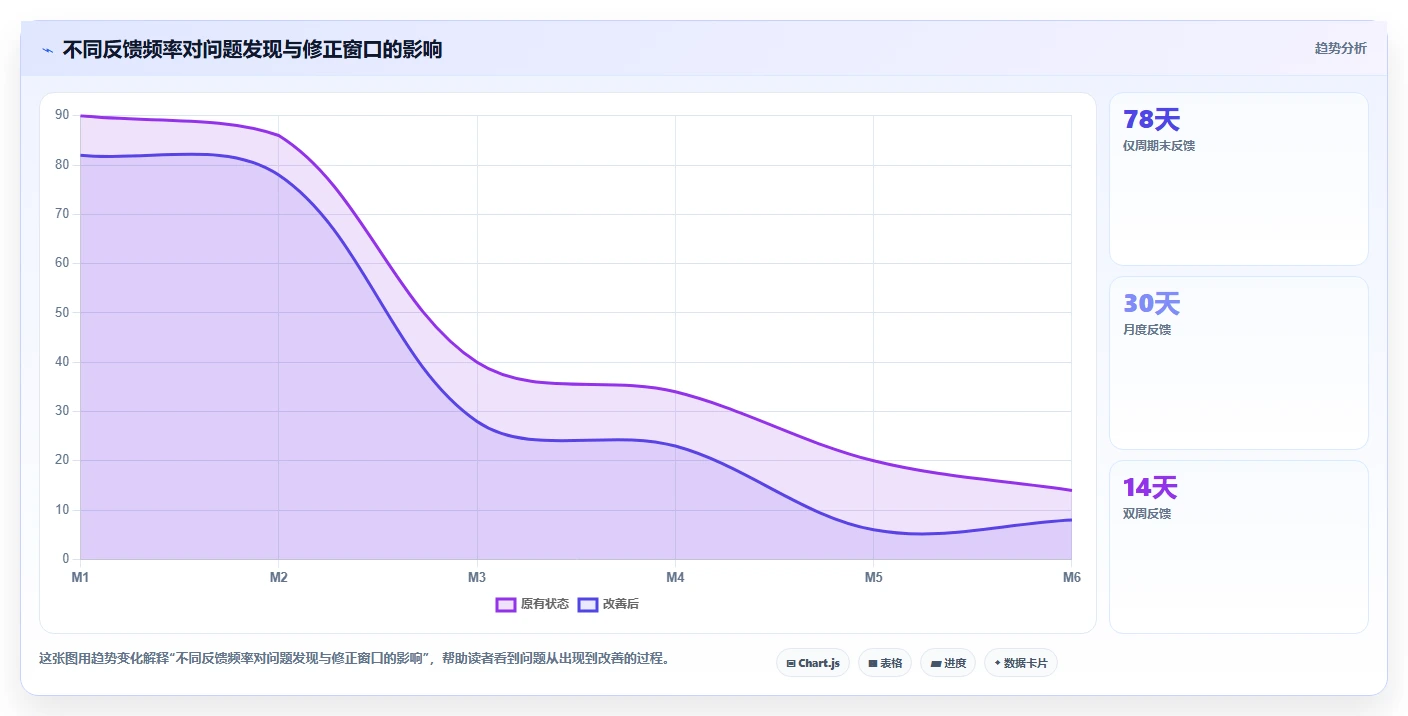Click the 70 y-axis tick label

pyautogui.click(x=62, y=214)
